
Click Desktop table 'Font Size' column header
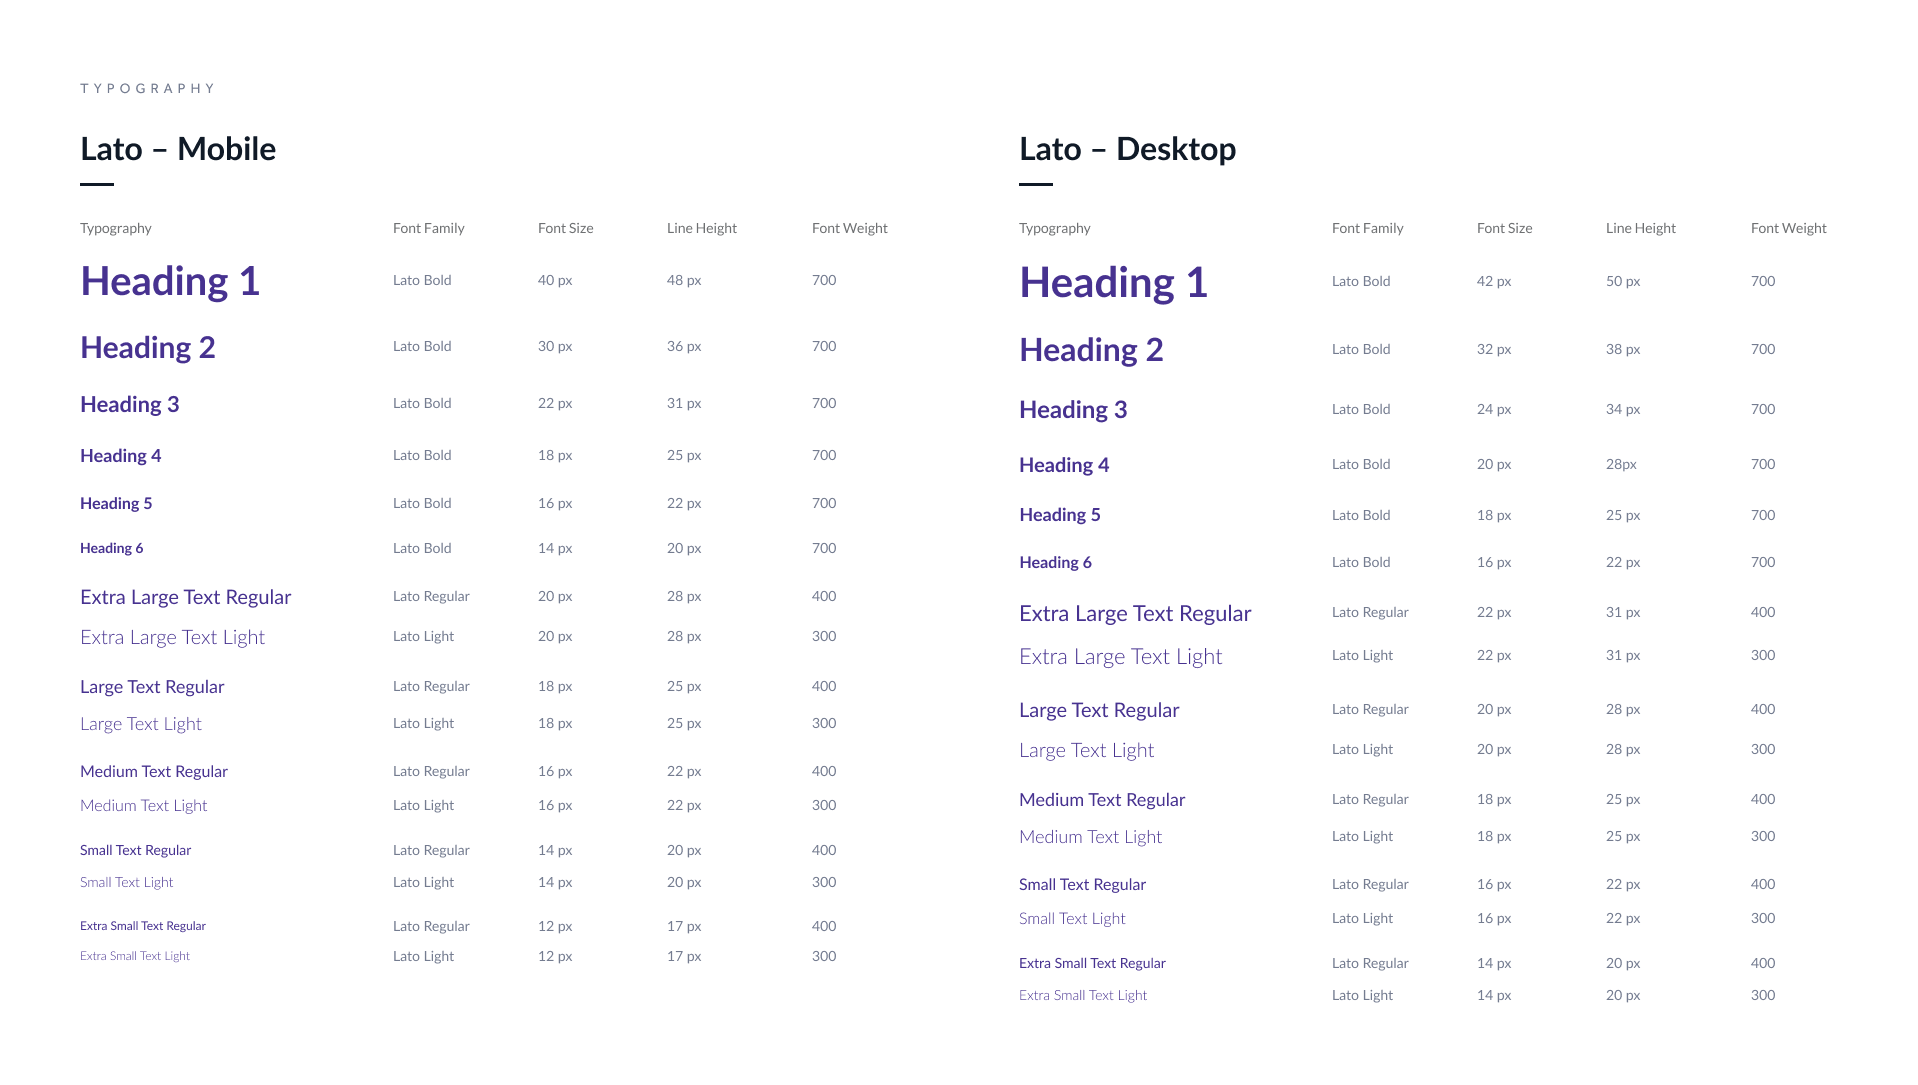click(1505, 229)
